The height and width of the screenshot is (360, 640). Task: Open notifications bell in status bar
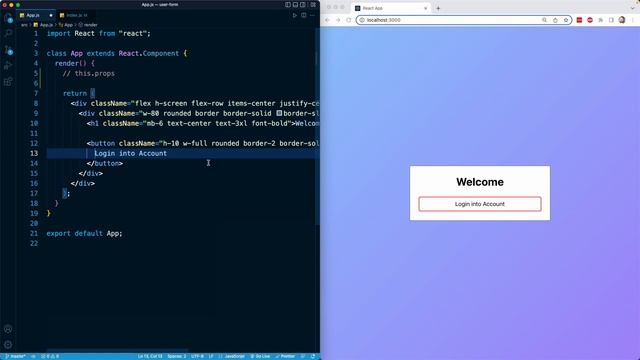pos(313,356)
